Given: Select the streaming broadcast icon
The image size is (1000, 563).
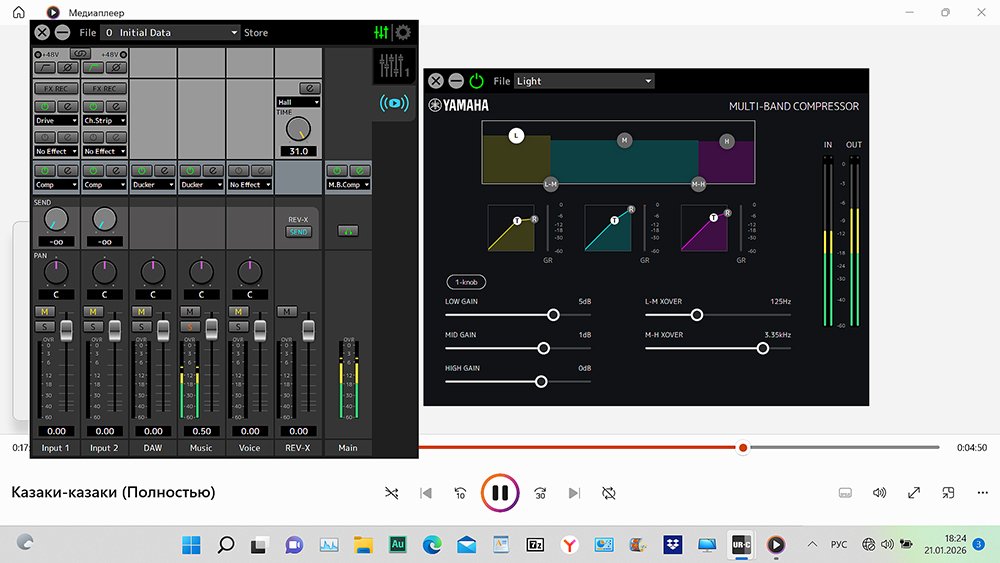Looking at the screenshot, I should (394, 103).
